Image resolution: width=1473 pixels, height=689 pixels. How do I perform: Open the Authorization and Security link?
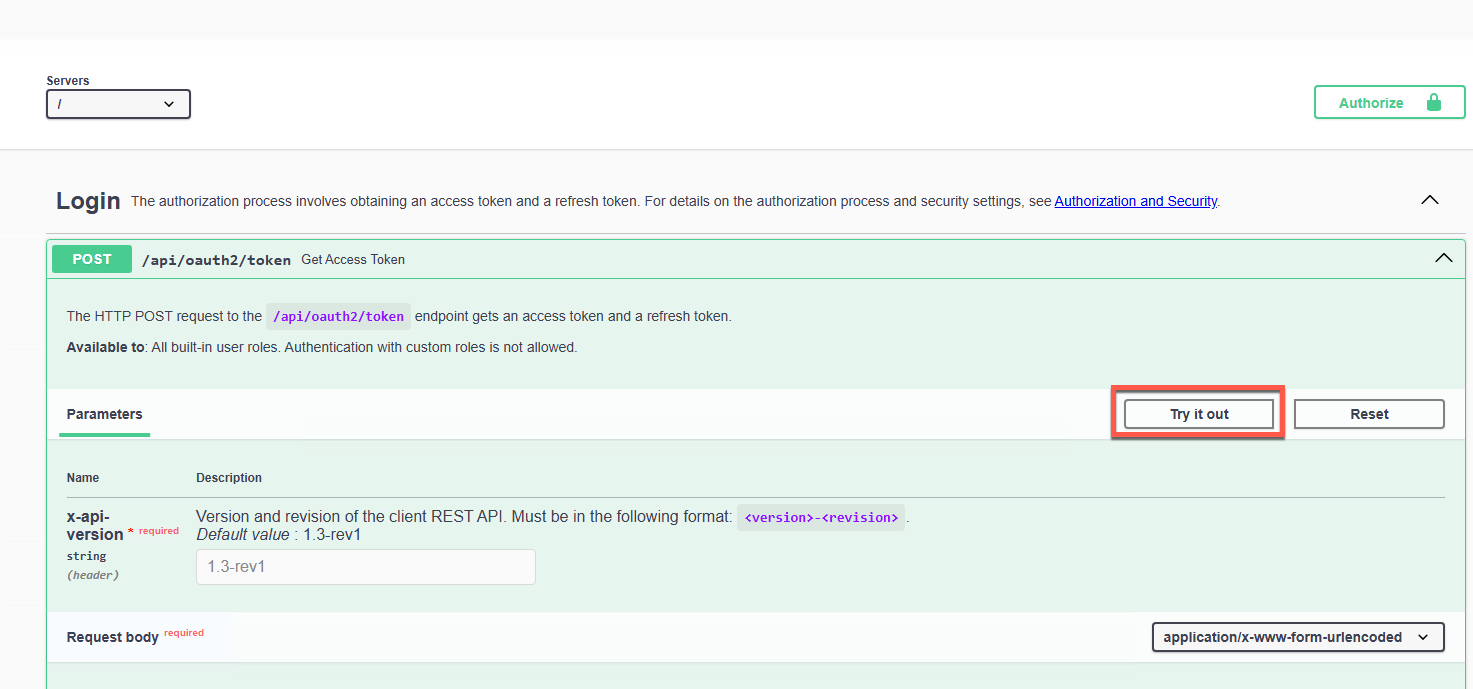pyautogui.click(x=1135, y=201)
